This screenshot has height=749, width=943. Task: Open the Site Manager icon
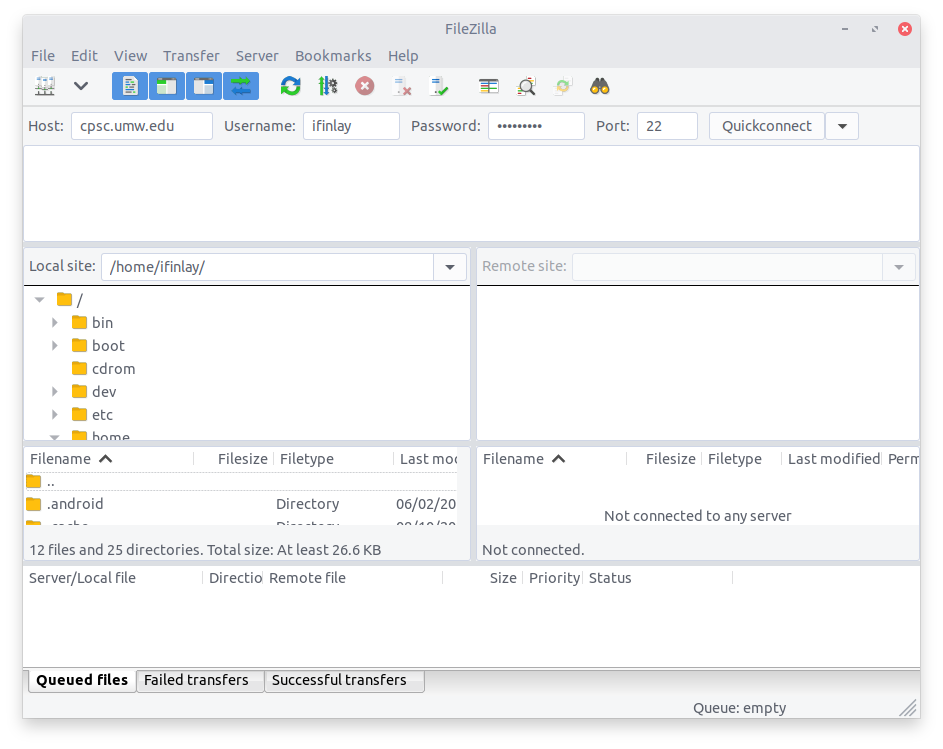coord(45,86)
